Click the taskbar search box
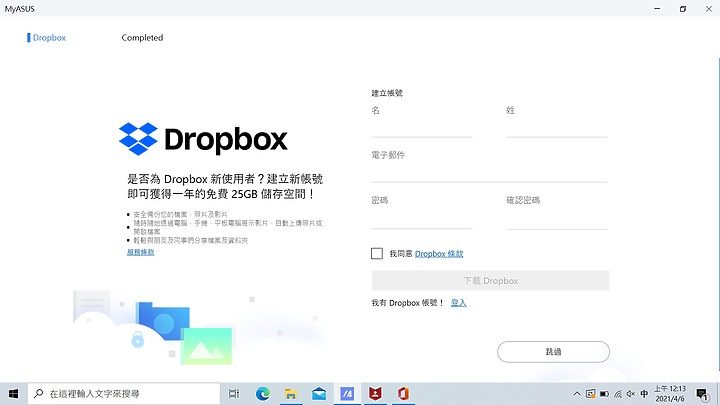Image resolution: width=720 pixels, height=405 pixels. 124,394
